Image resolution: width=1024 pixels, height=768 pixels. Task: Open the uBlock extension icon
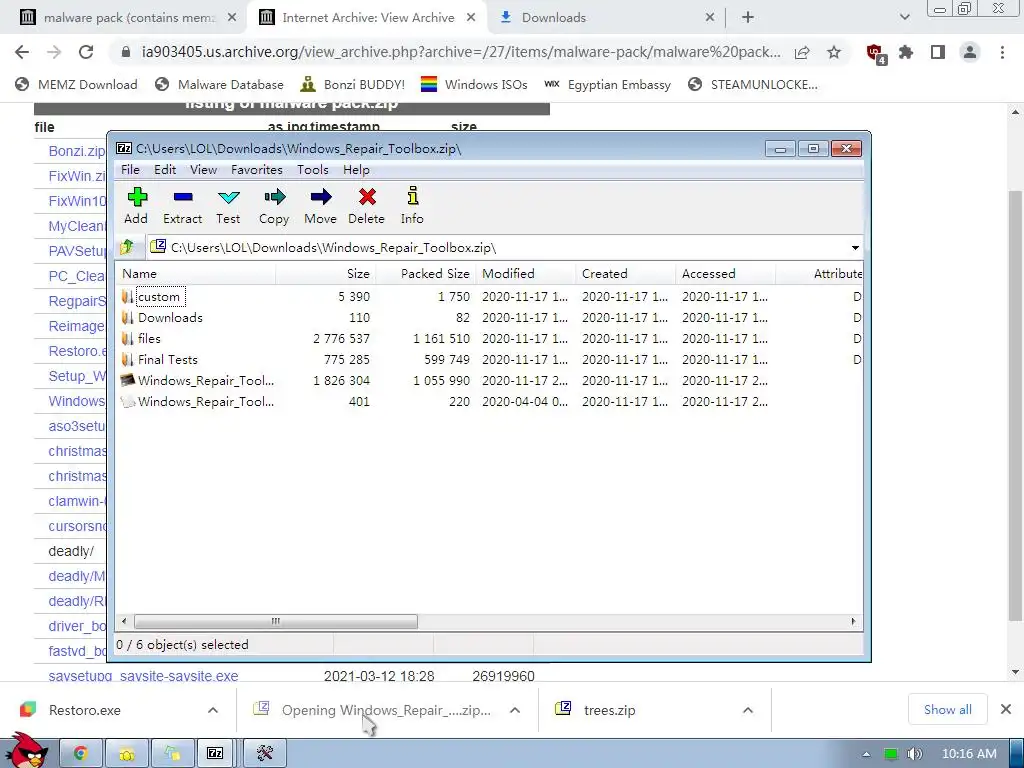[x=875, y=54]
